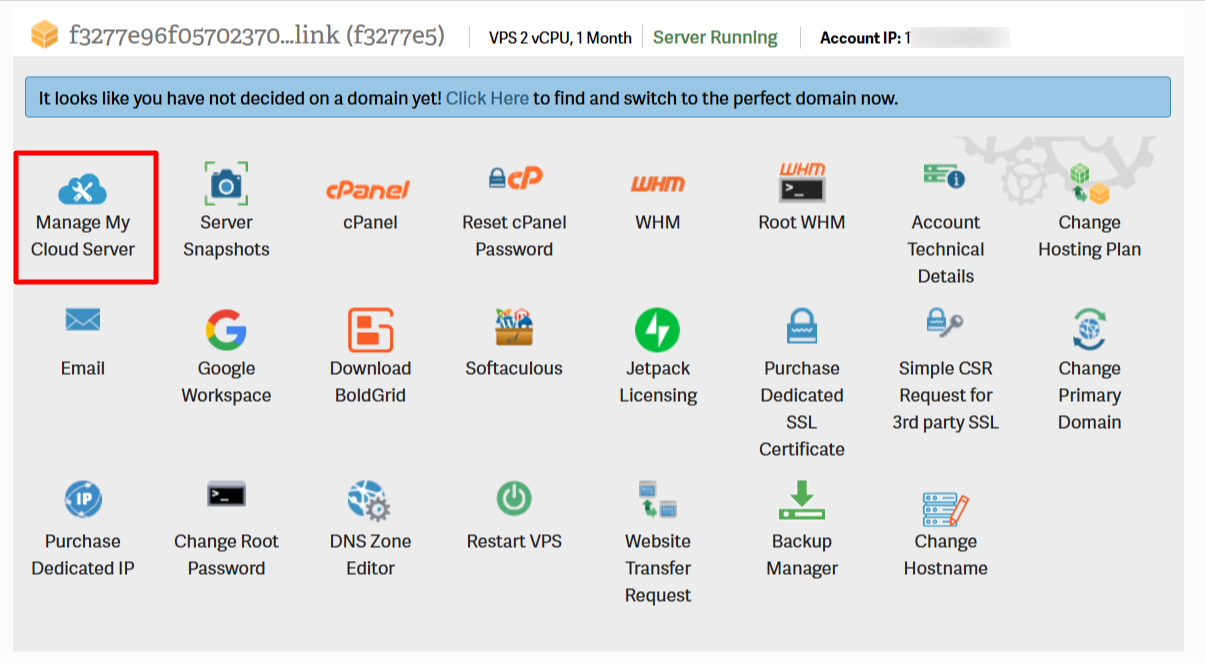Click the 'Manage My Cloud Server' label
1205x663 pixels.
click(83, 236)
